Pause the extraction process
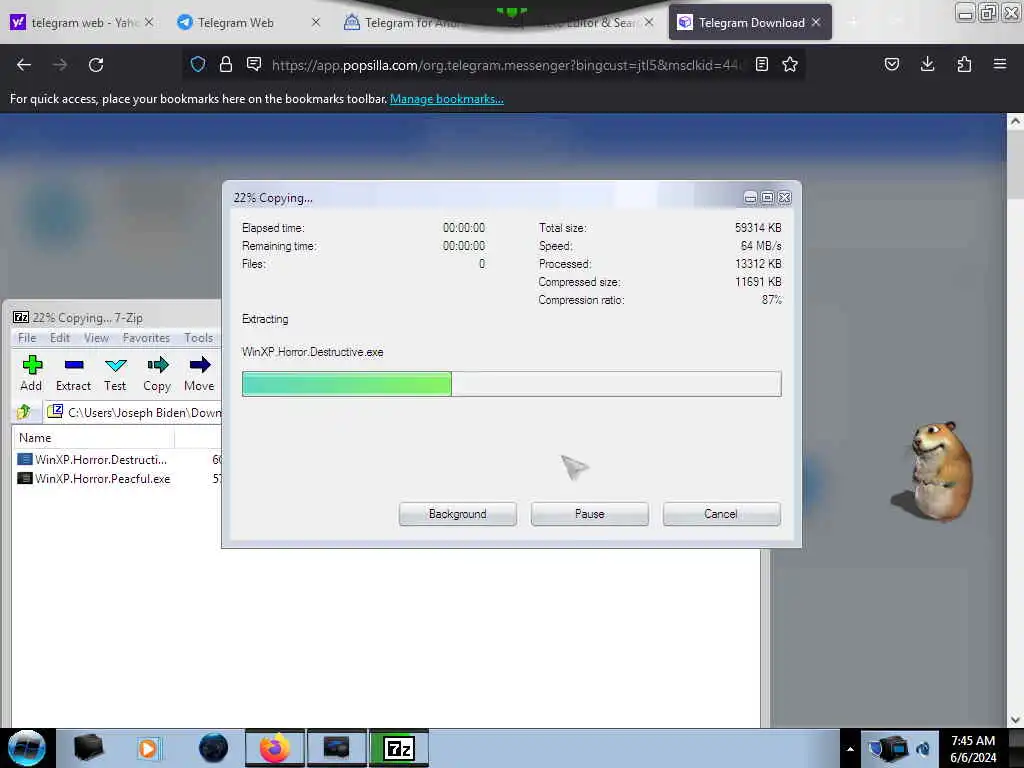The width and height of the screenshot is (1024, 768). coord(590,514)
